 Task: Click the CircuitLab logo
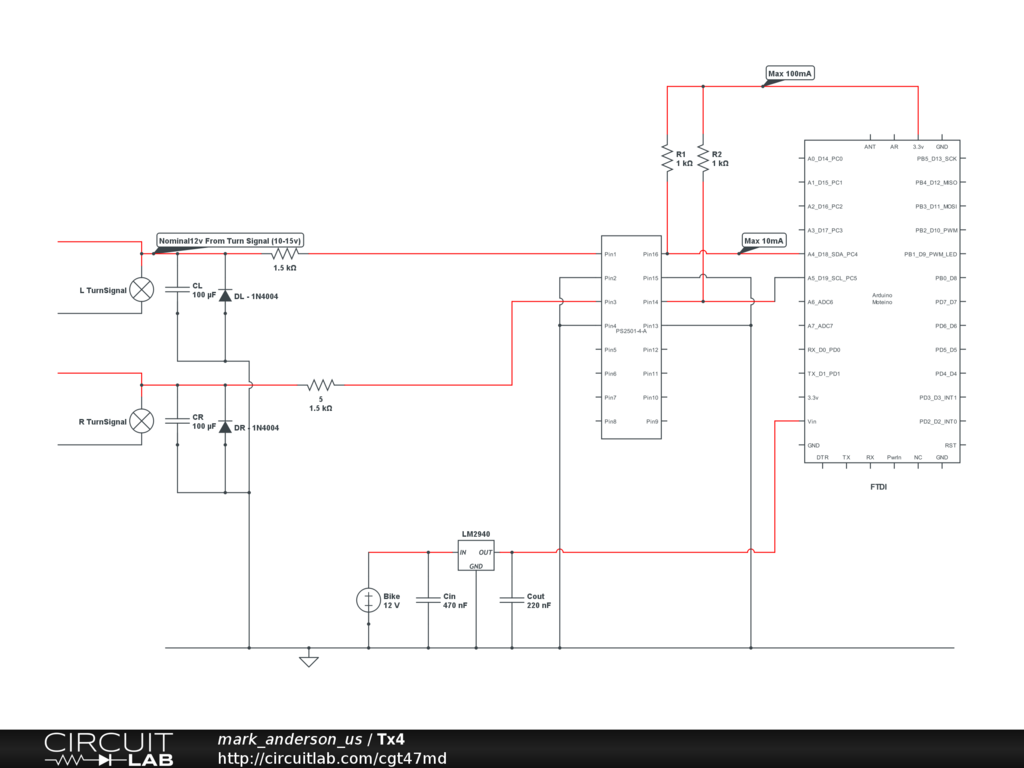108,749
